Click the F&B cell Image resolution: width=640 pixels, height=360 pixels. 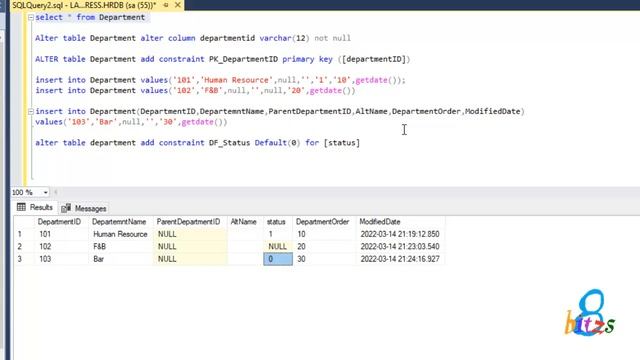pyautogui.click(x=120, y=247)
